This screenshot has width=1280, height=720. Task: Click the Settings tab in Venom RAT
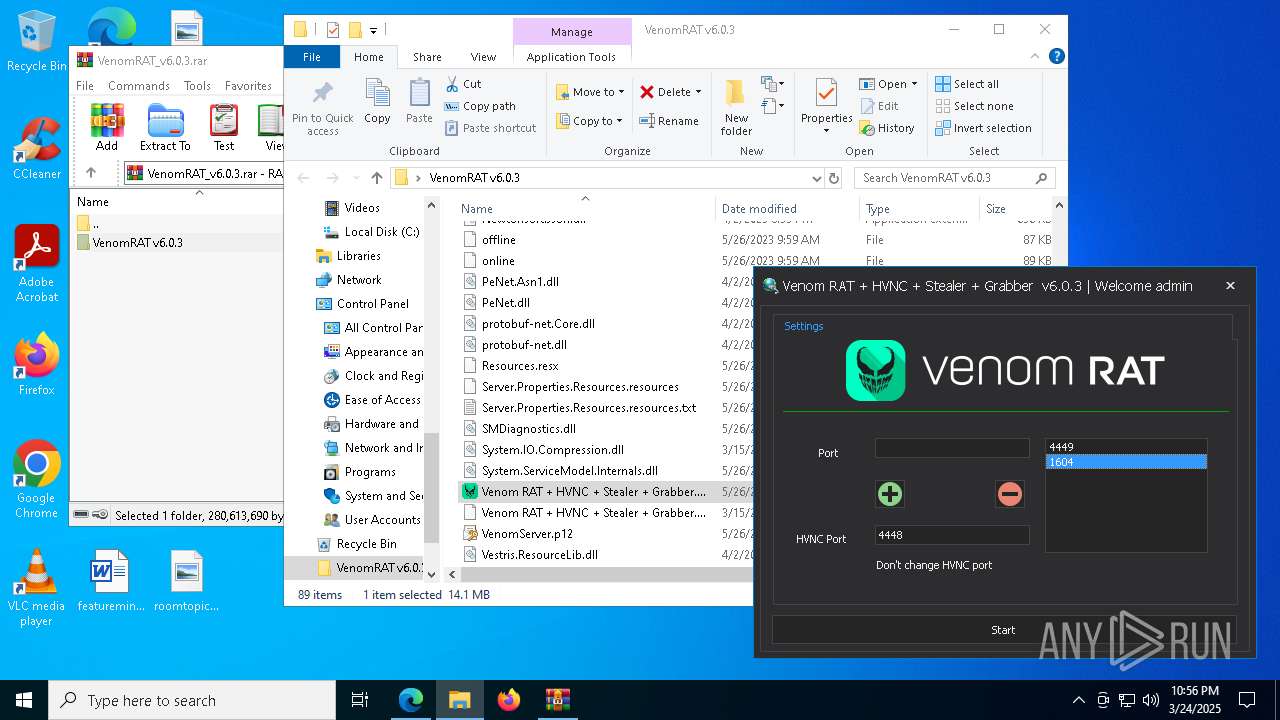pyautogui.click(x=804, y=326)
